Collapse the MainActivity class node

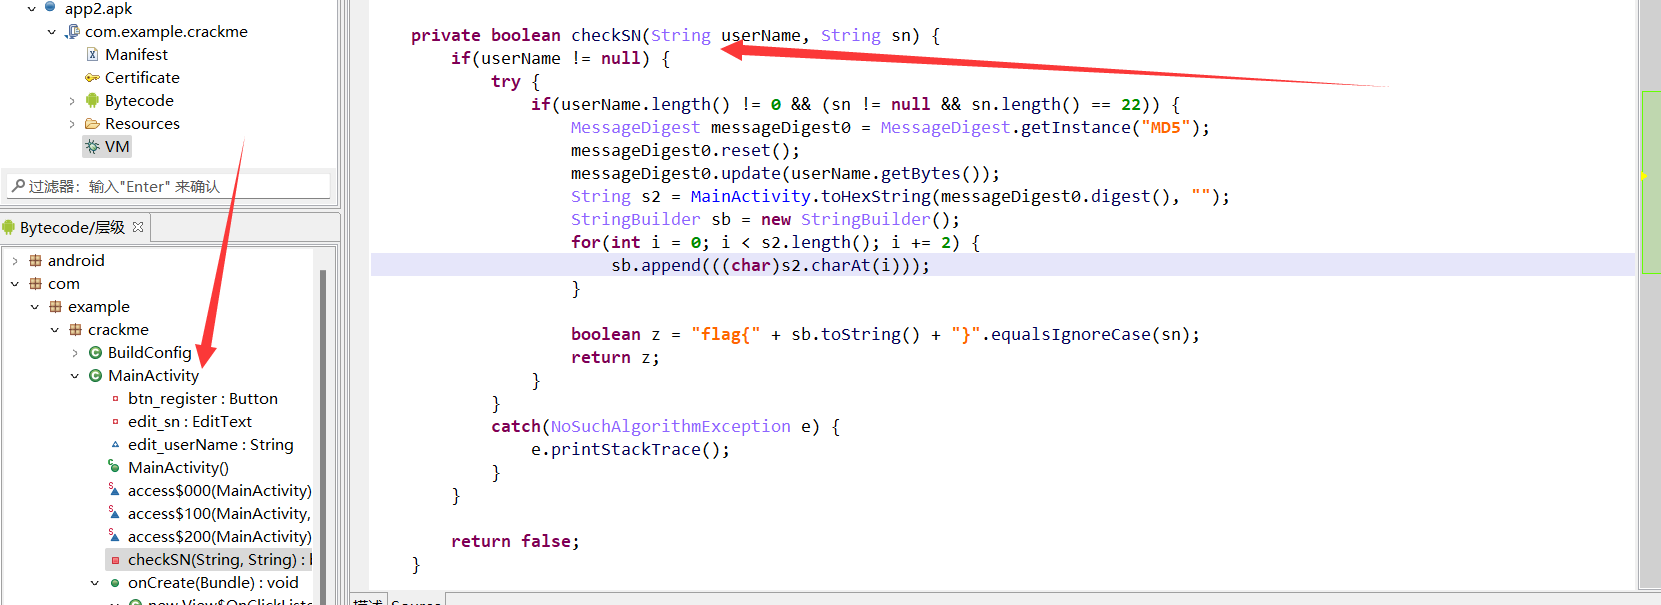pyautogui.click(x=74, y=376)
